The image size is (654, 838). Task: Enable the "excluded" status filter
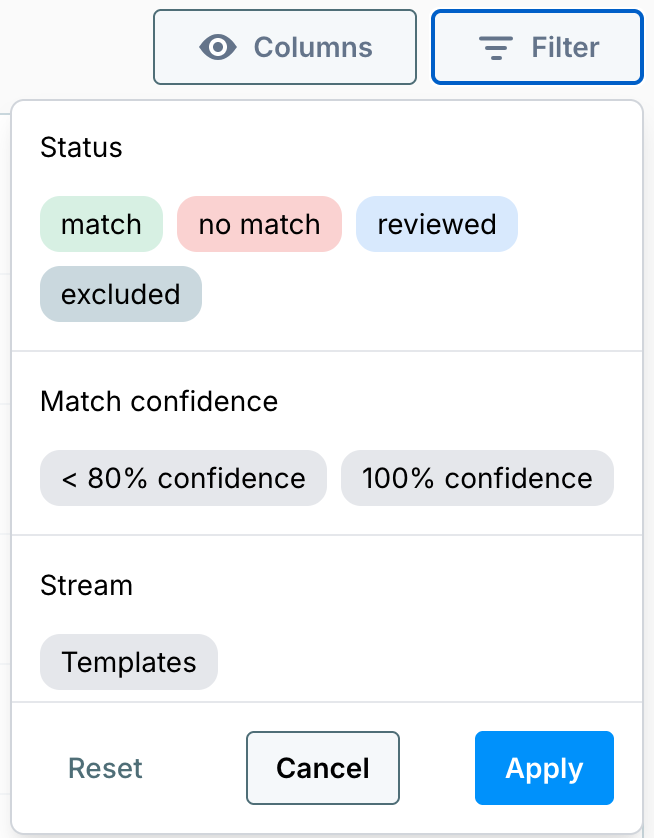120,294
